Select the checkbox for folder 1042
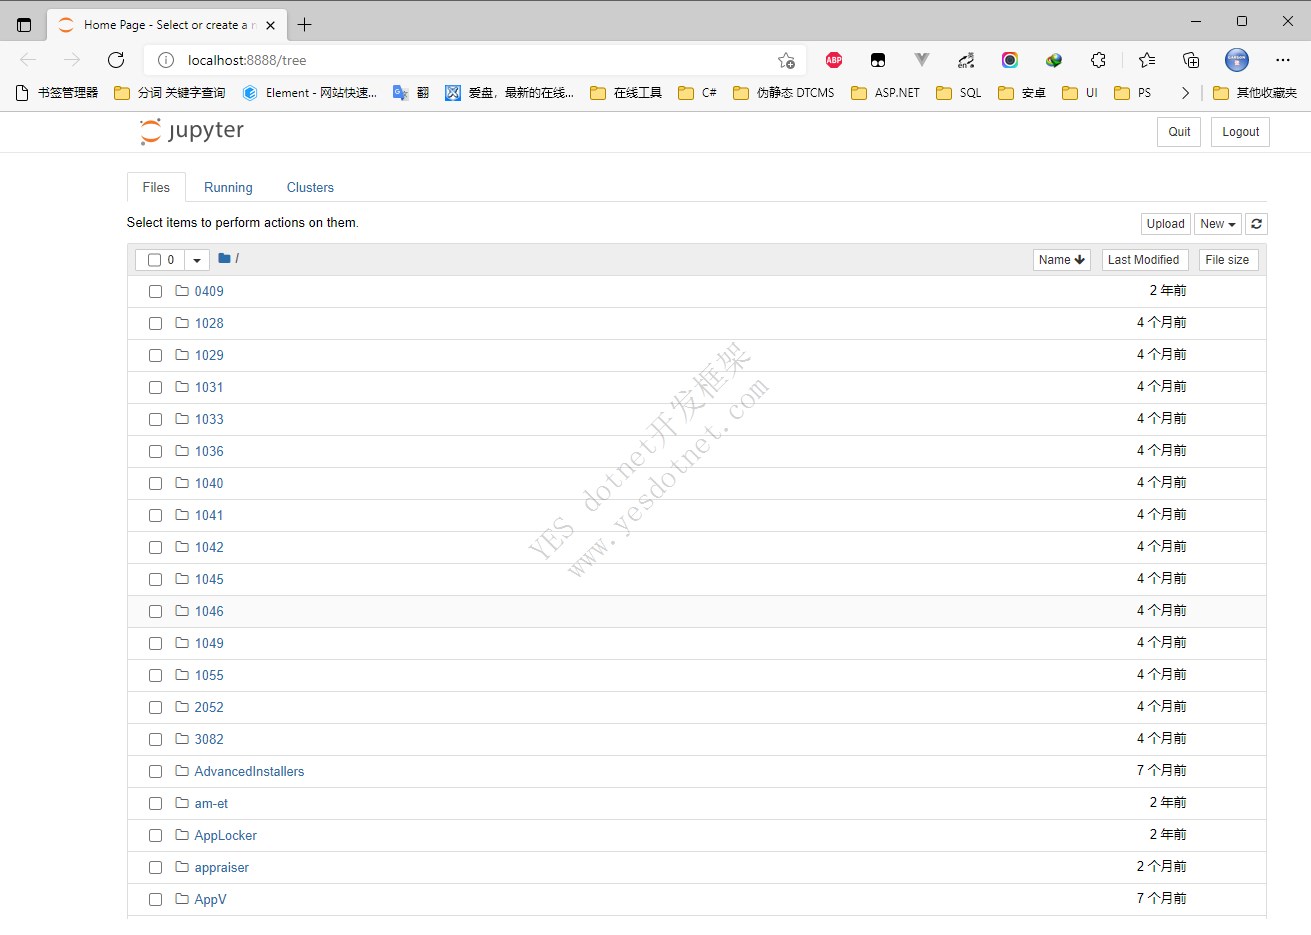This screenshot has height=935, width=1311. pos(155,548)
